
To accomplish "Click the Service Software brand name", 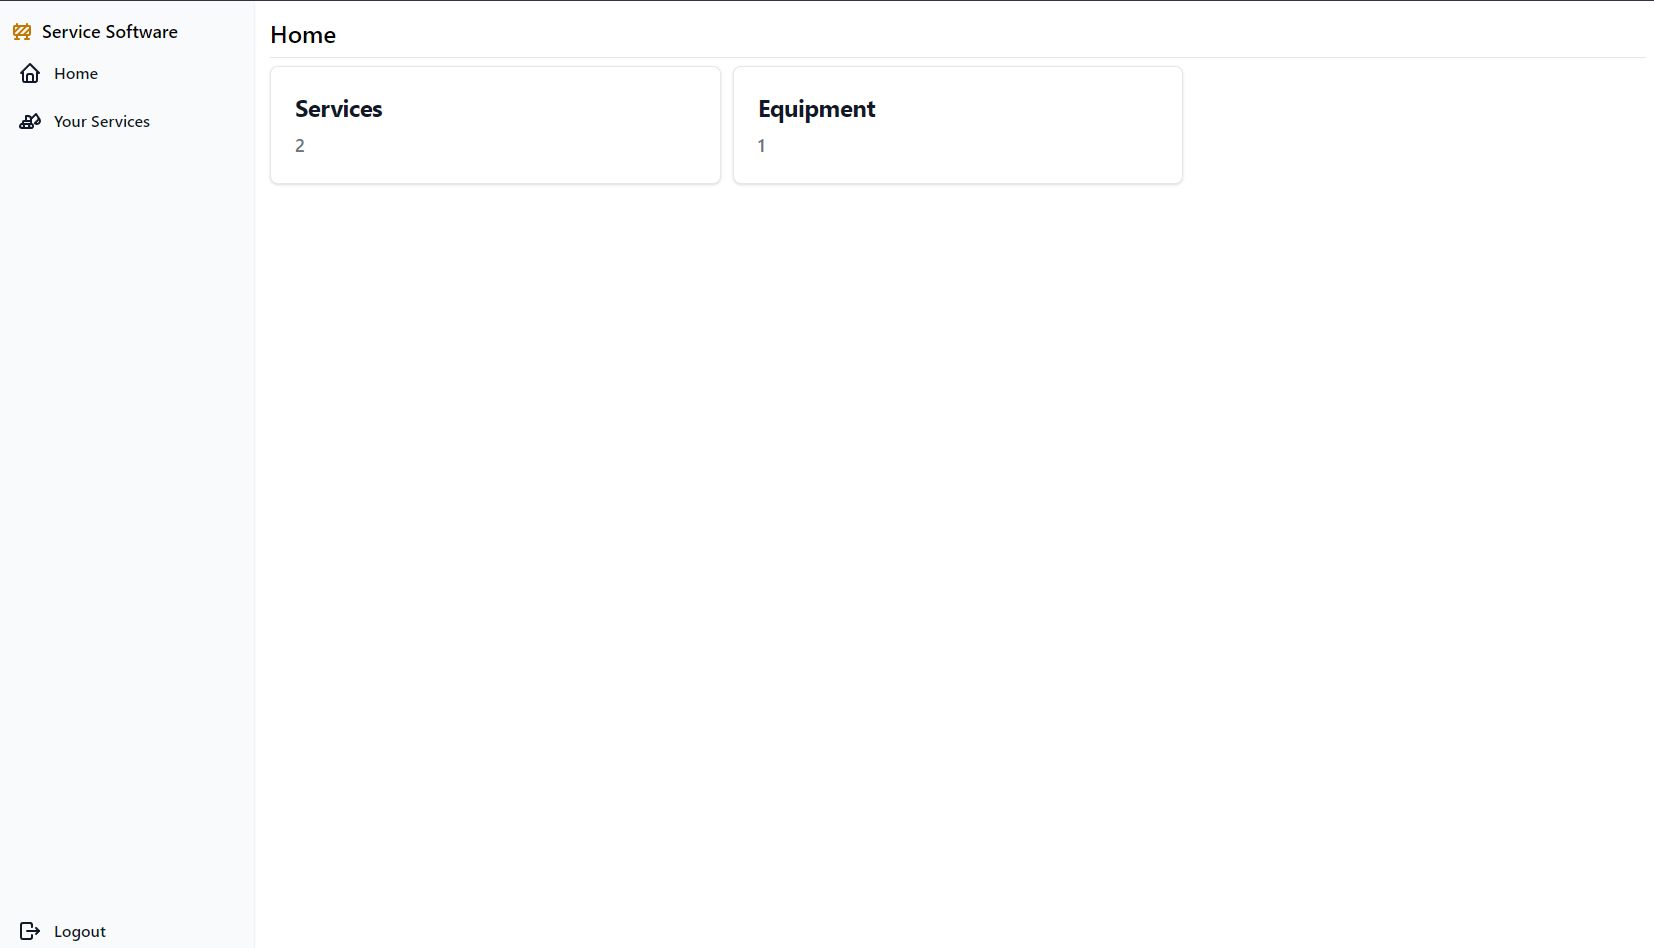I will (x=110, y=32).
